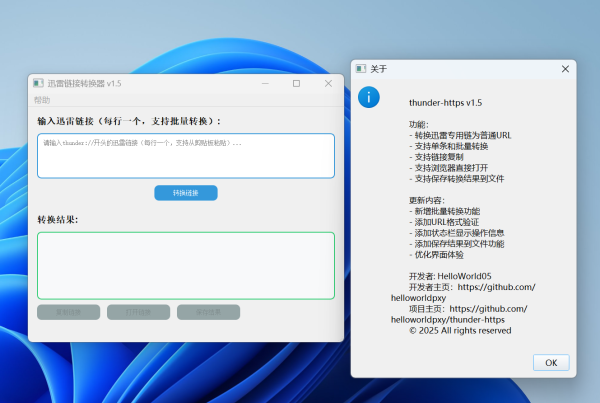Click the 迅雷链接转换器 v1.5 title text
The height and width of the screenshot is (403, 600).
coord(84,83)
